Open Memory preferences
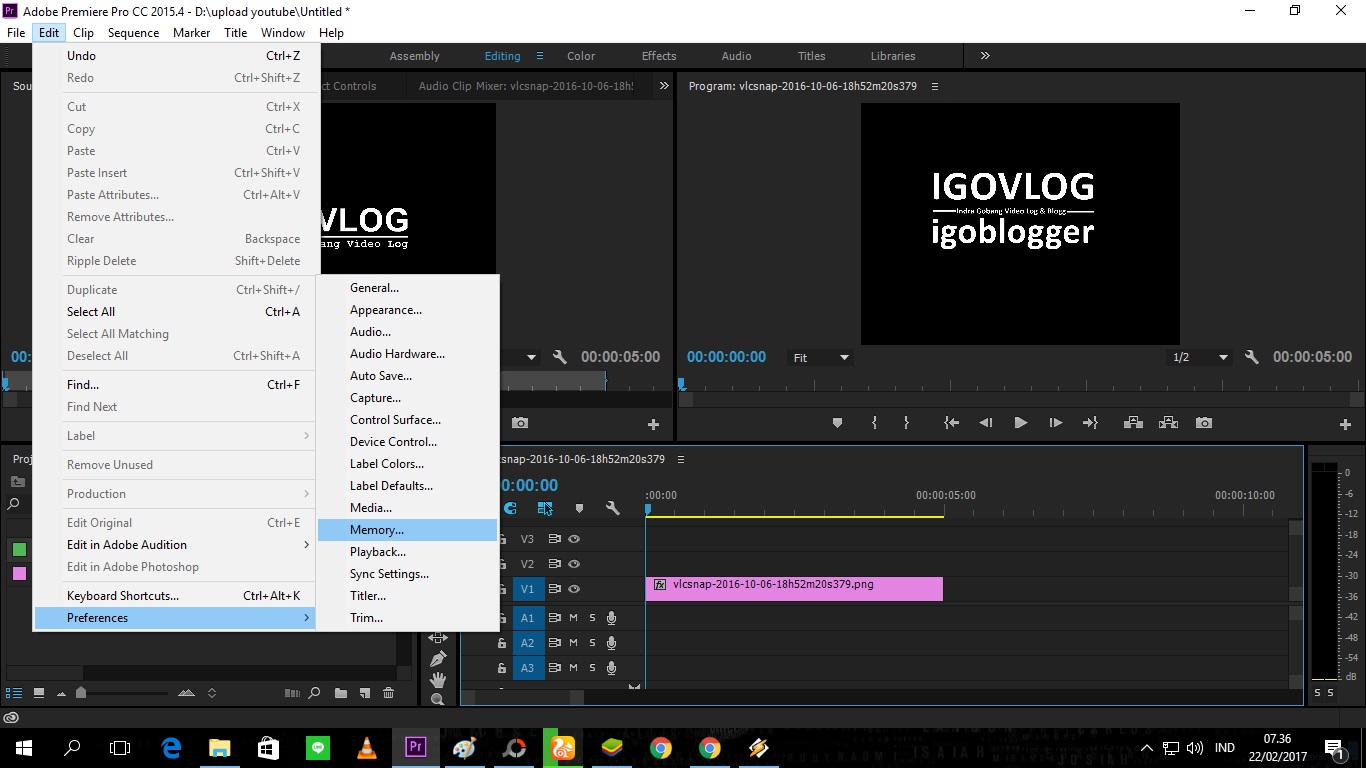 (407, 530)
